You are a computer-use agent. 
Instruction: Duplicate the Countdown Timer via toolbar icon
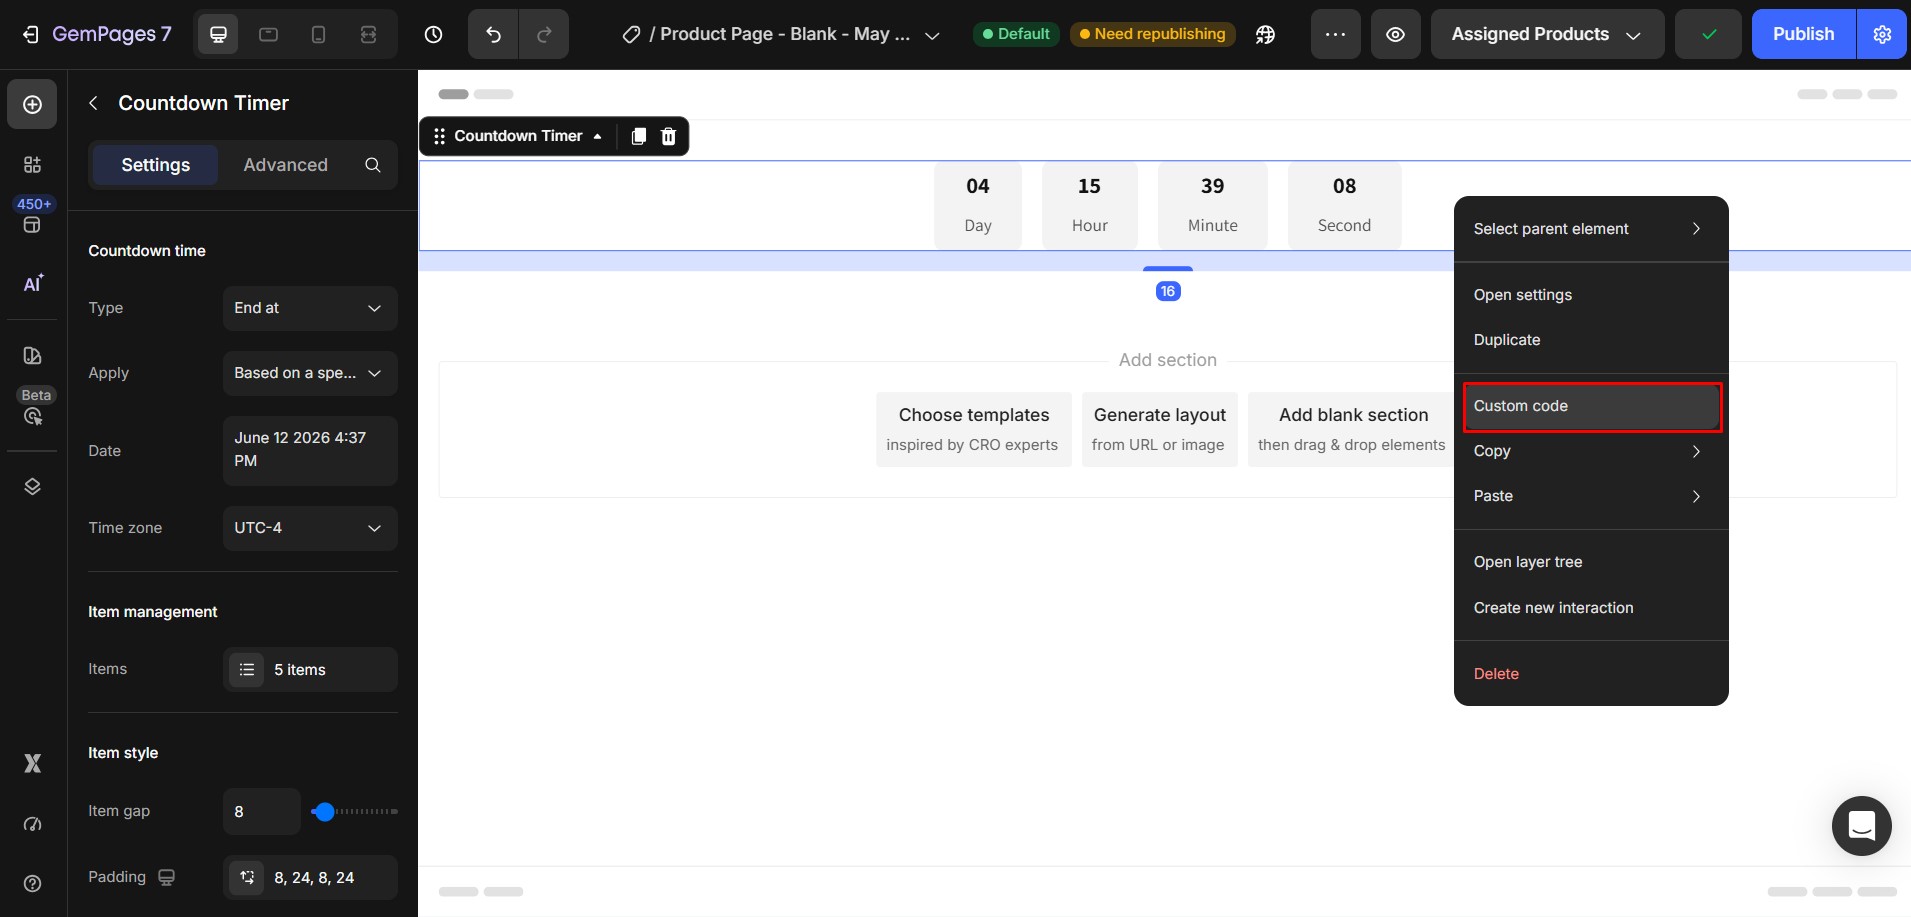click(x=638, y=136)
